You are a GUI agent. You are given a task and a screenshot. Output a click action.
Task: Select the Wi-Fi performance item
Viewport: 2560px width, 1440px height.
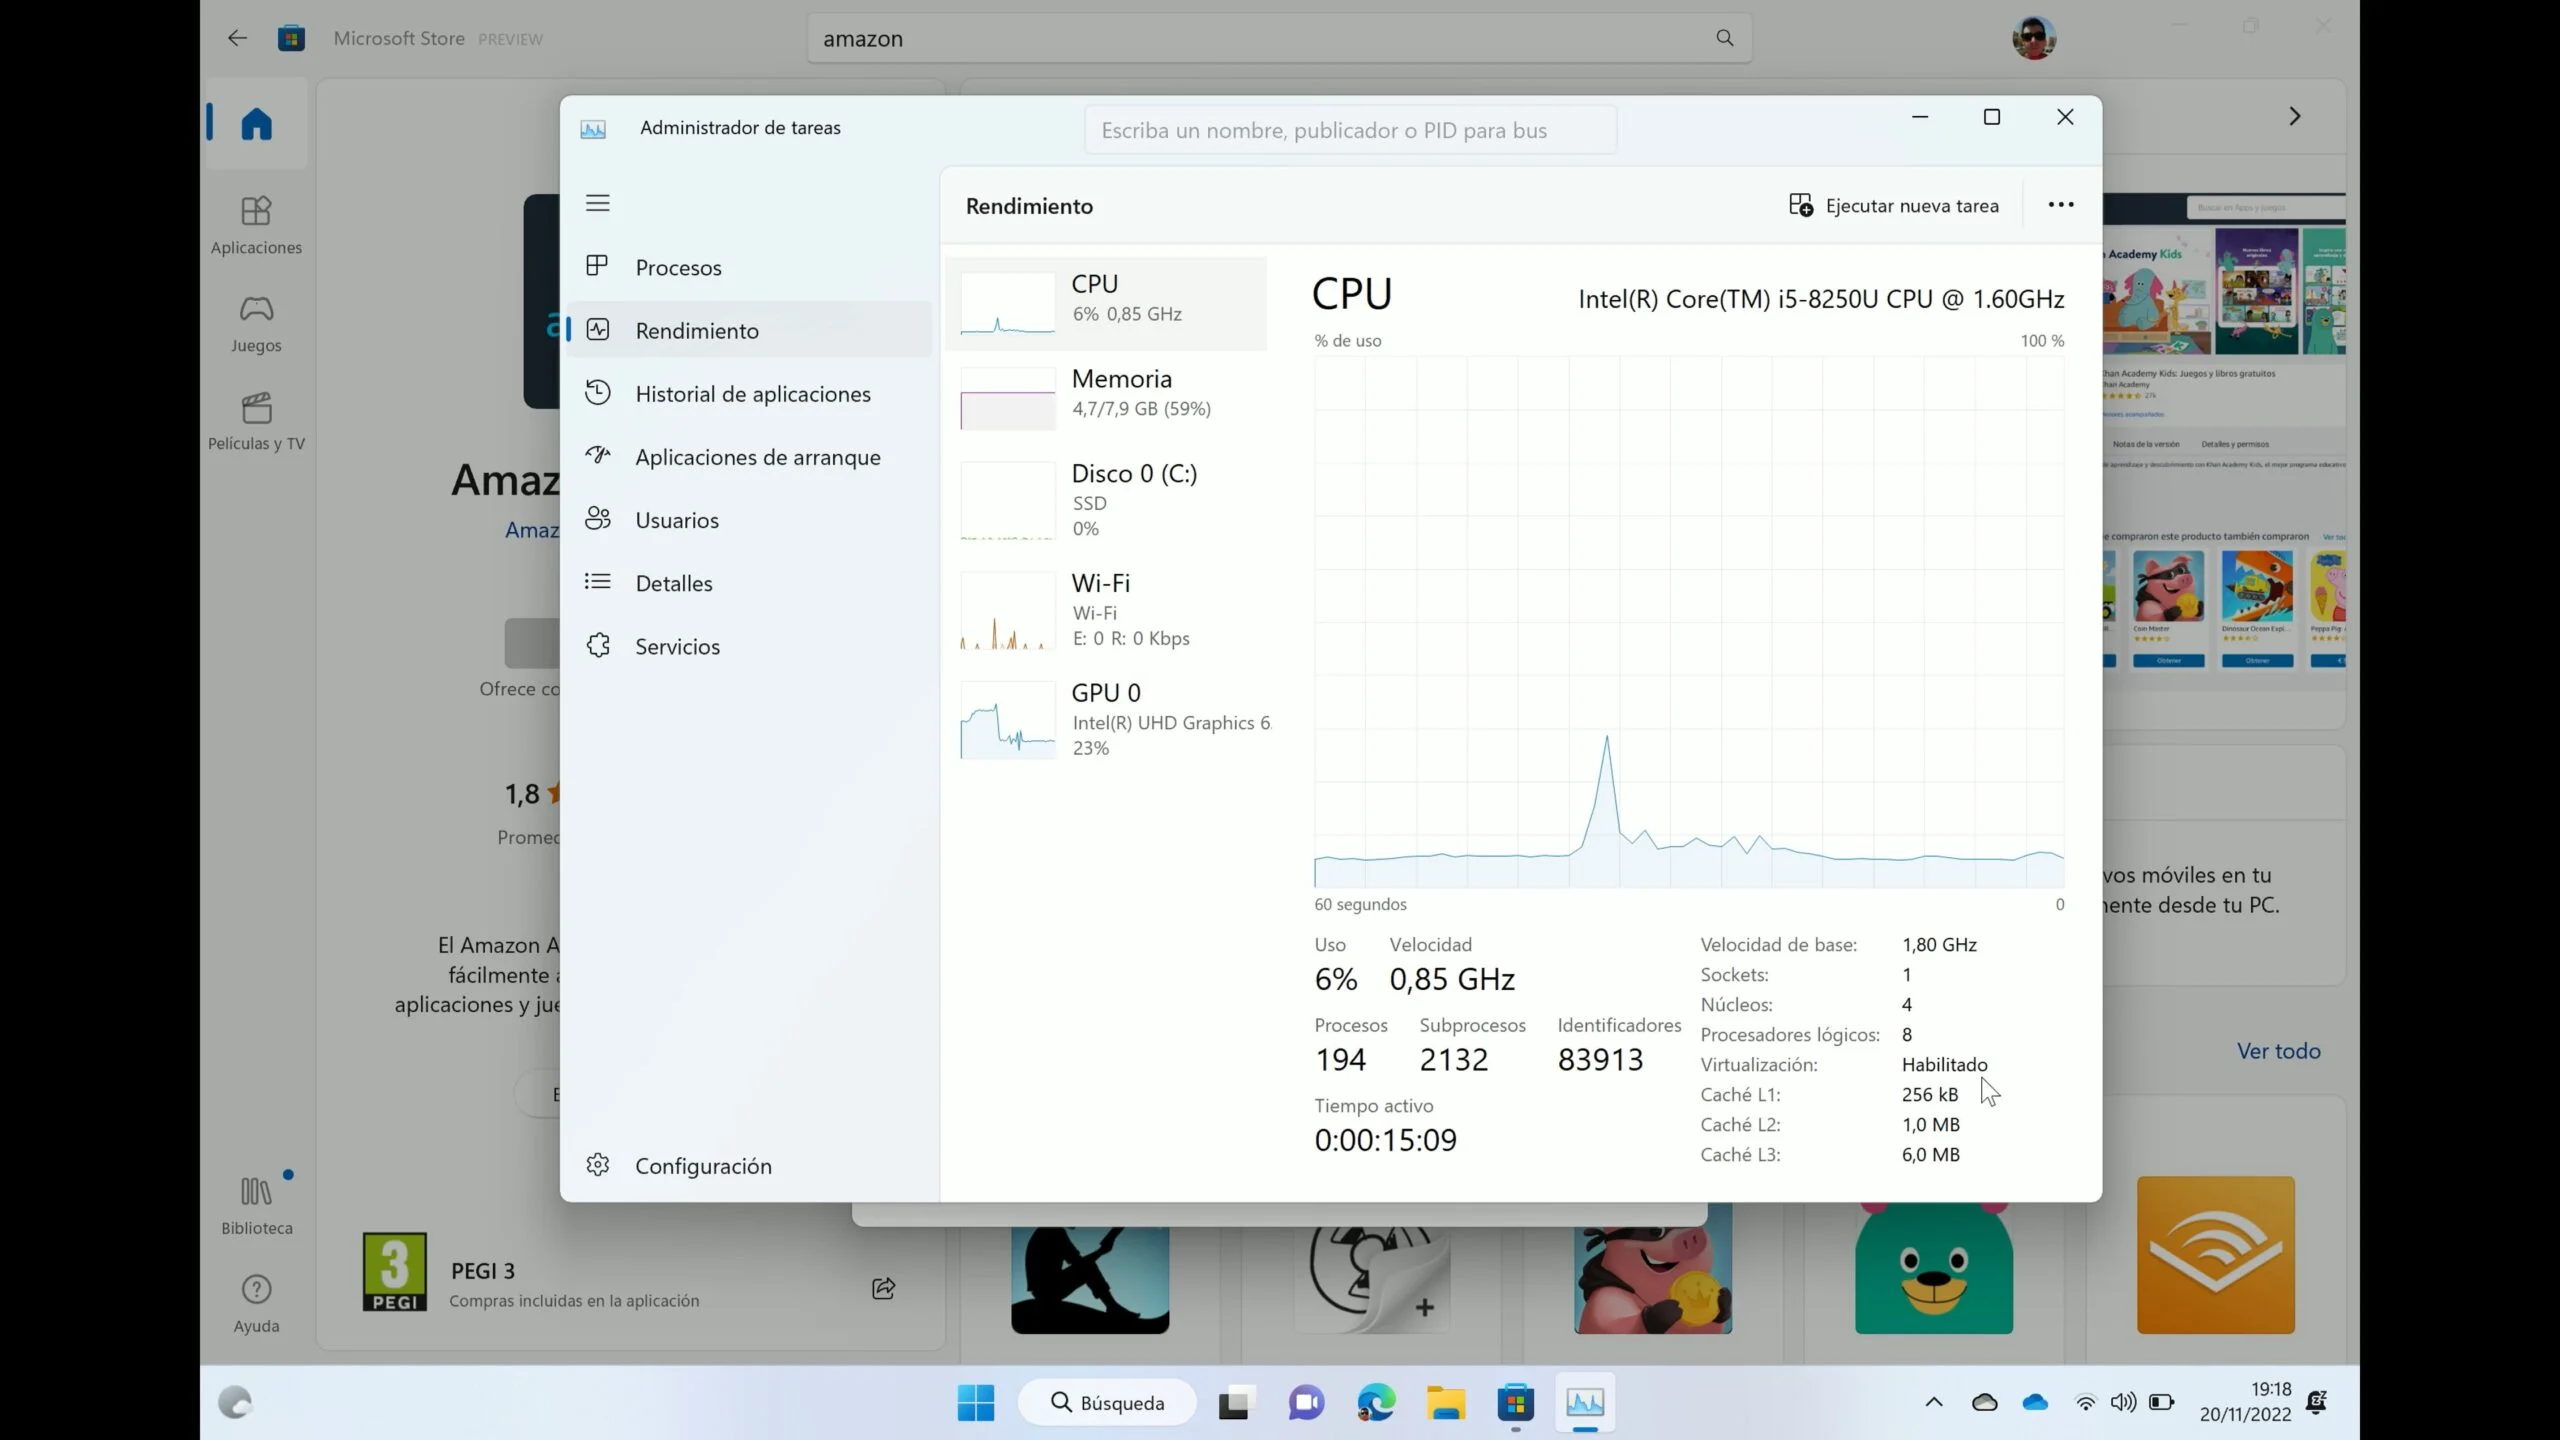pyautogui.click(x=1106, y=610)
